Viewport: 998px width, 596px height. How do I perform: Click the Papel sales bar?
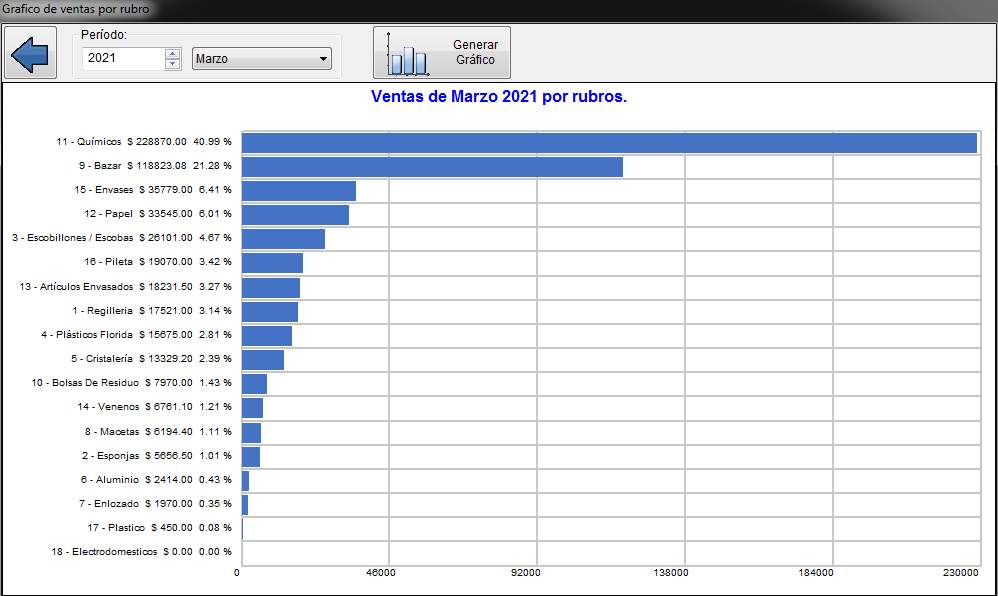click(295, 214)
